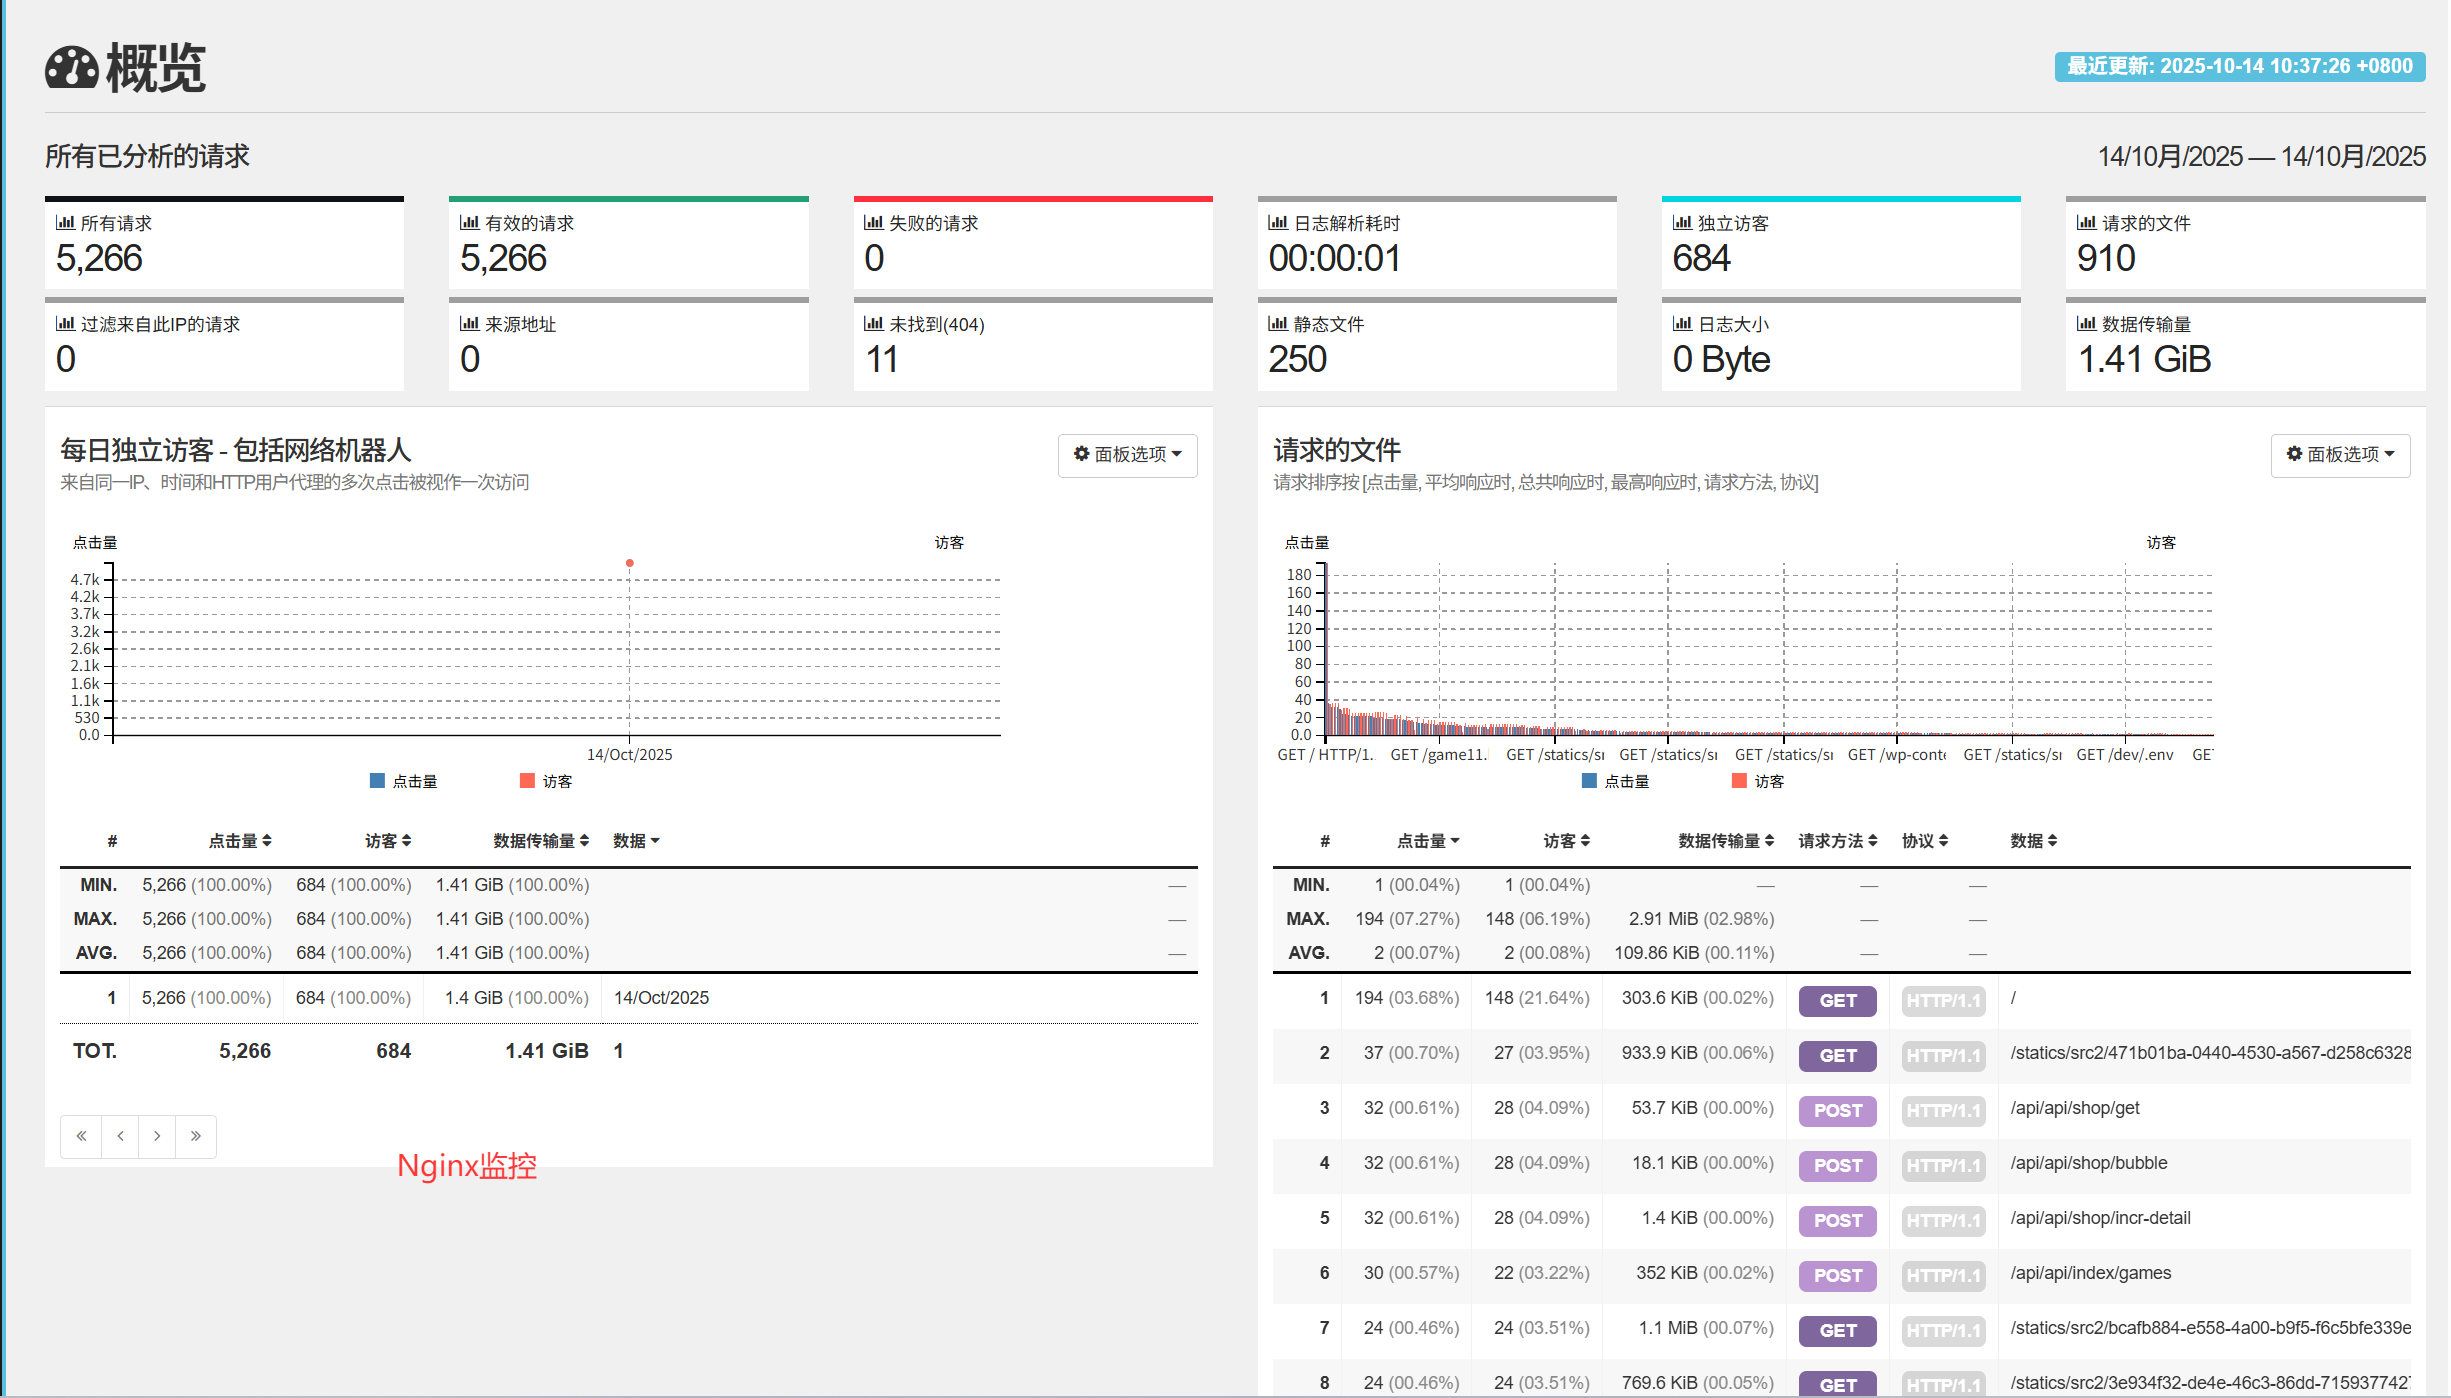
Task: Go to last page with double-right arrow
Action: click(x=196, y=1136)
